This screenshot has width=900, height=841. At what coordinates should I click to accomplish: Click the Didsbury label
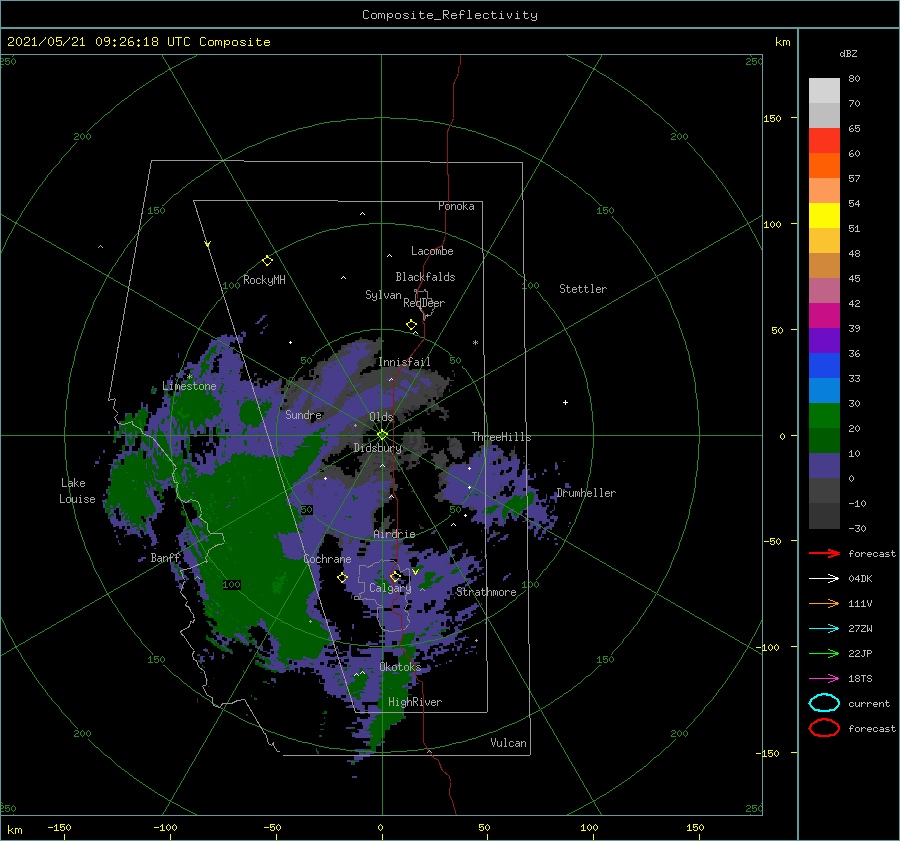click(x=377, y=448)
